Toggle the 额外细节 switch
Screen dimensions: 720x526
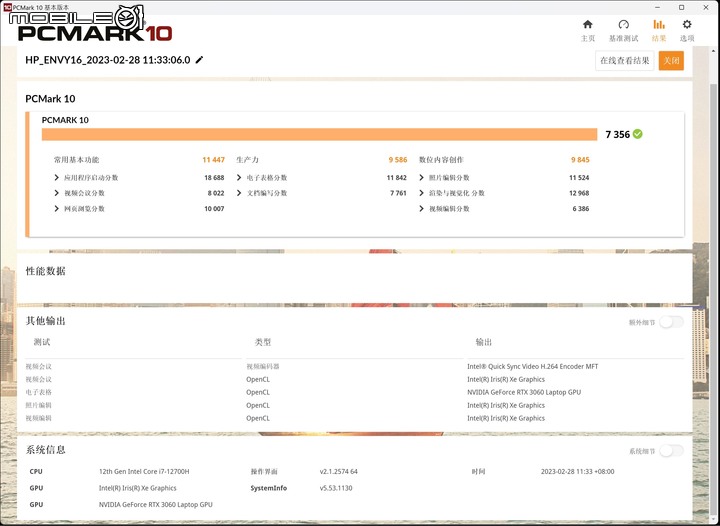671,322
